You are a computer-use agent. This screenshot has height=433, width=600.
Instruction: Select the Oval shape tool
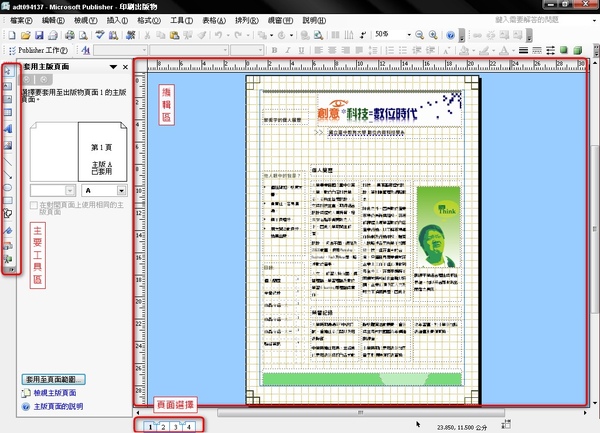point(8,187)
